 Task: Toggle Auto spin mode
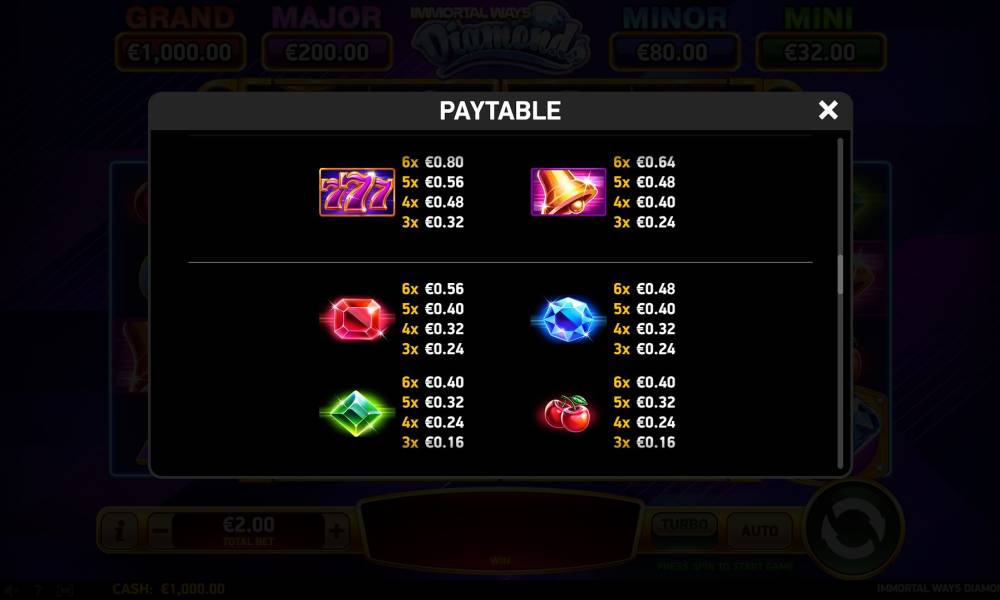point(759,530)
